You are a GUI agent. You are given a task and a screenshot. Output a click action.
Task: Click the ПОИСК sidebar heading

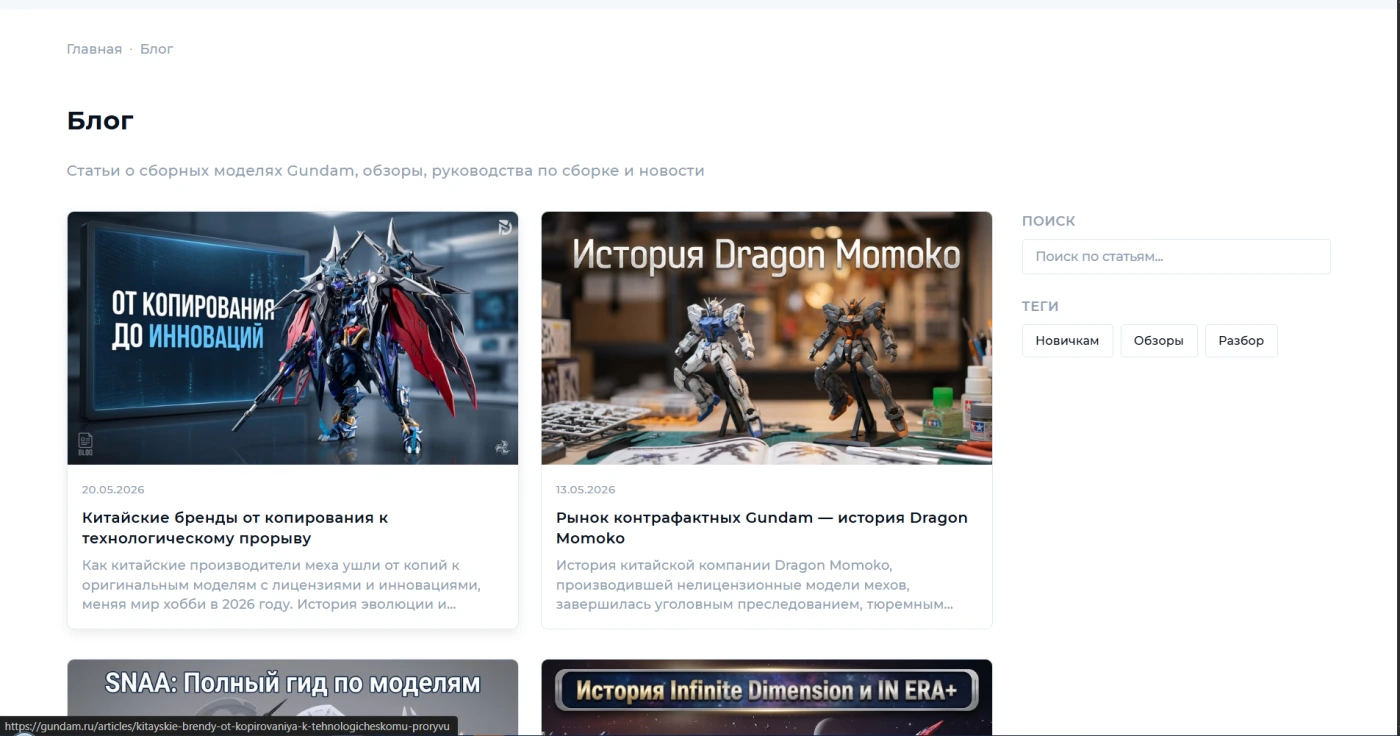(x=1048, y=221)
